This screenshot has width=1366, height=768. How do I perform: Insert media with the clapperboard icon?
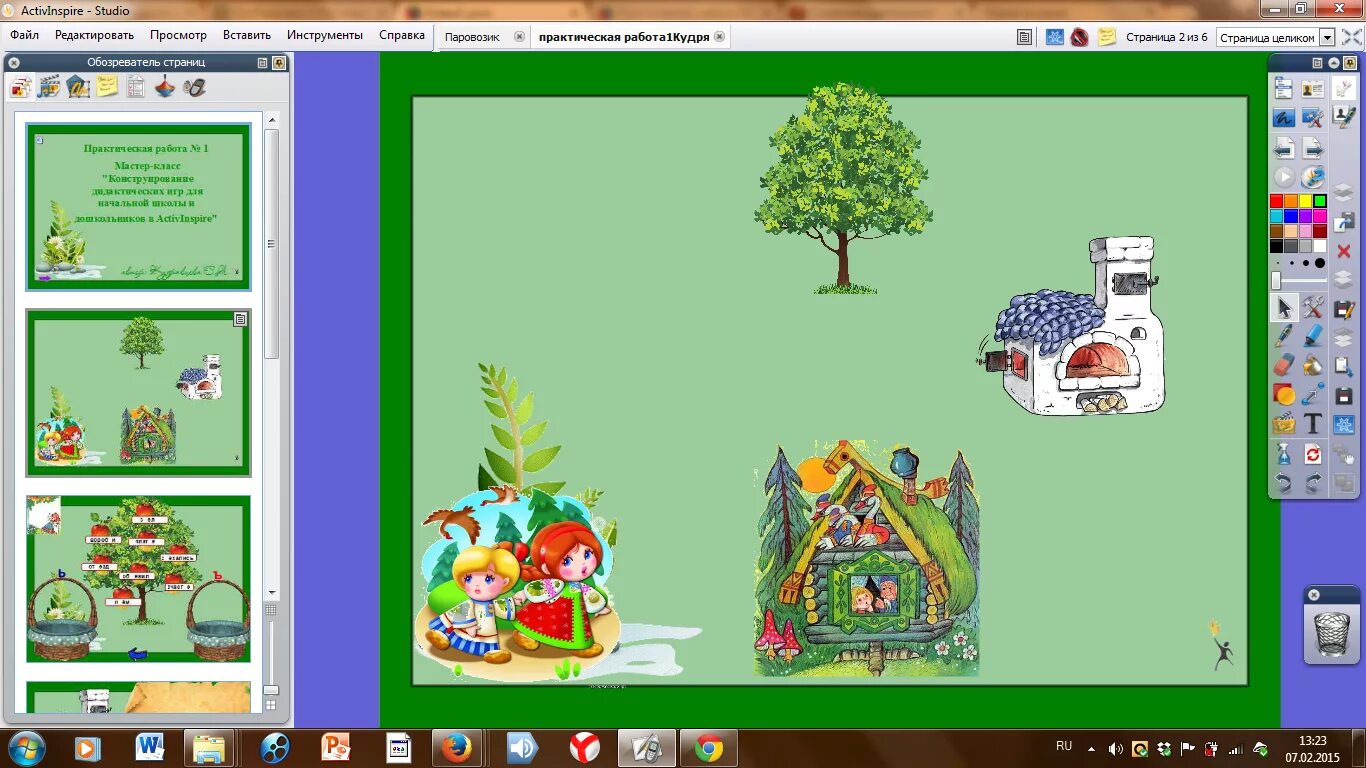point(1284,423)
